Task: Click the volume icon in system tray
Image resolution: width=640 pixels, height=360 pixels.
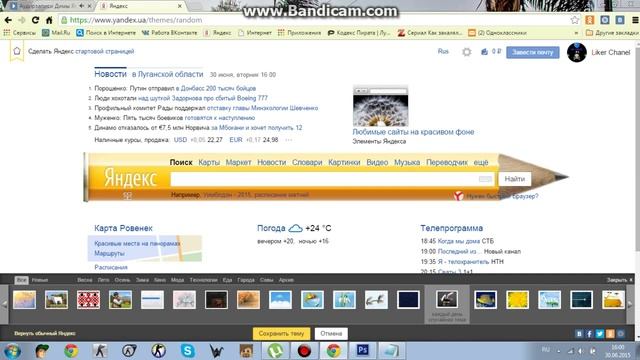Action: coord(580,351)
